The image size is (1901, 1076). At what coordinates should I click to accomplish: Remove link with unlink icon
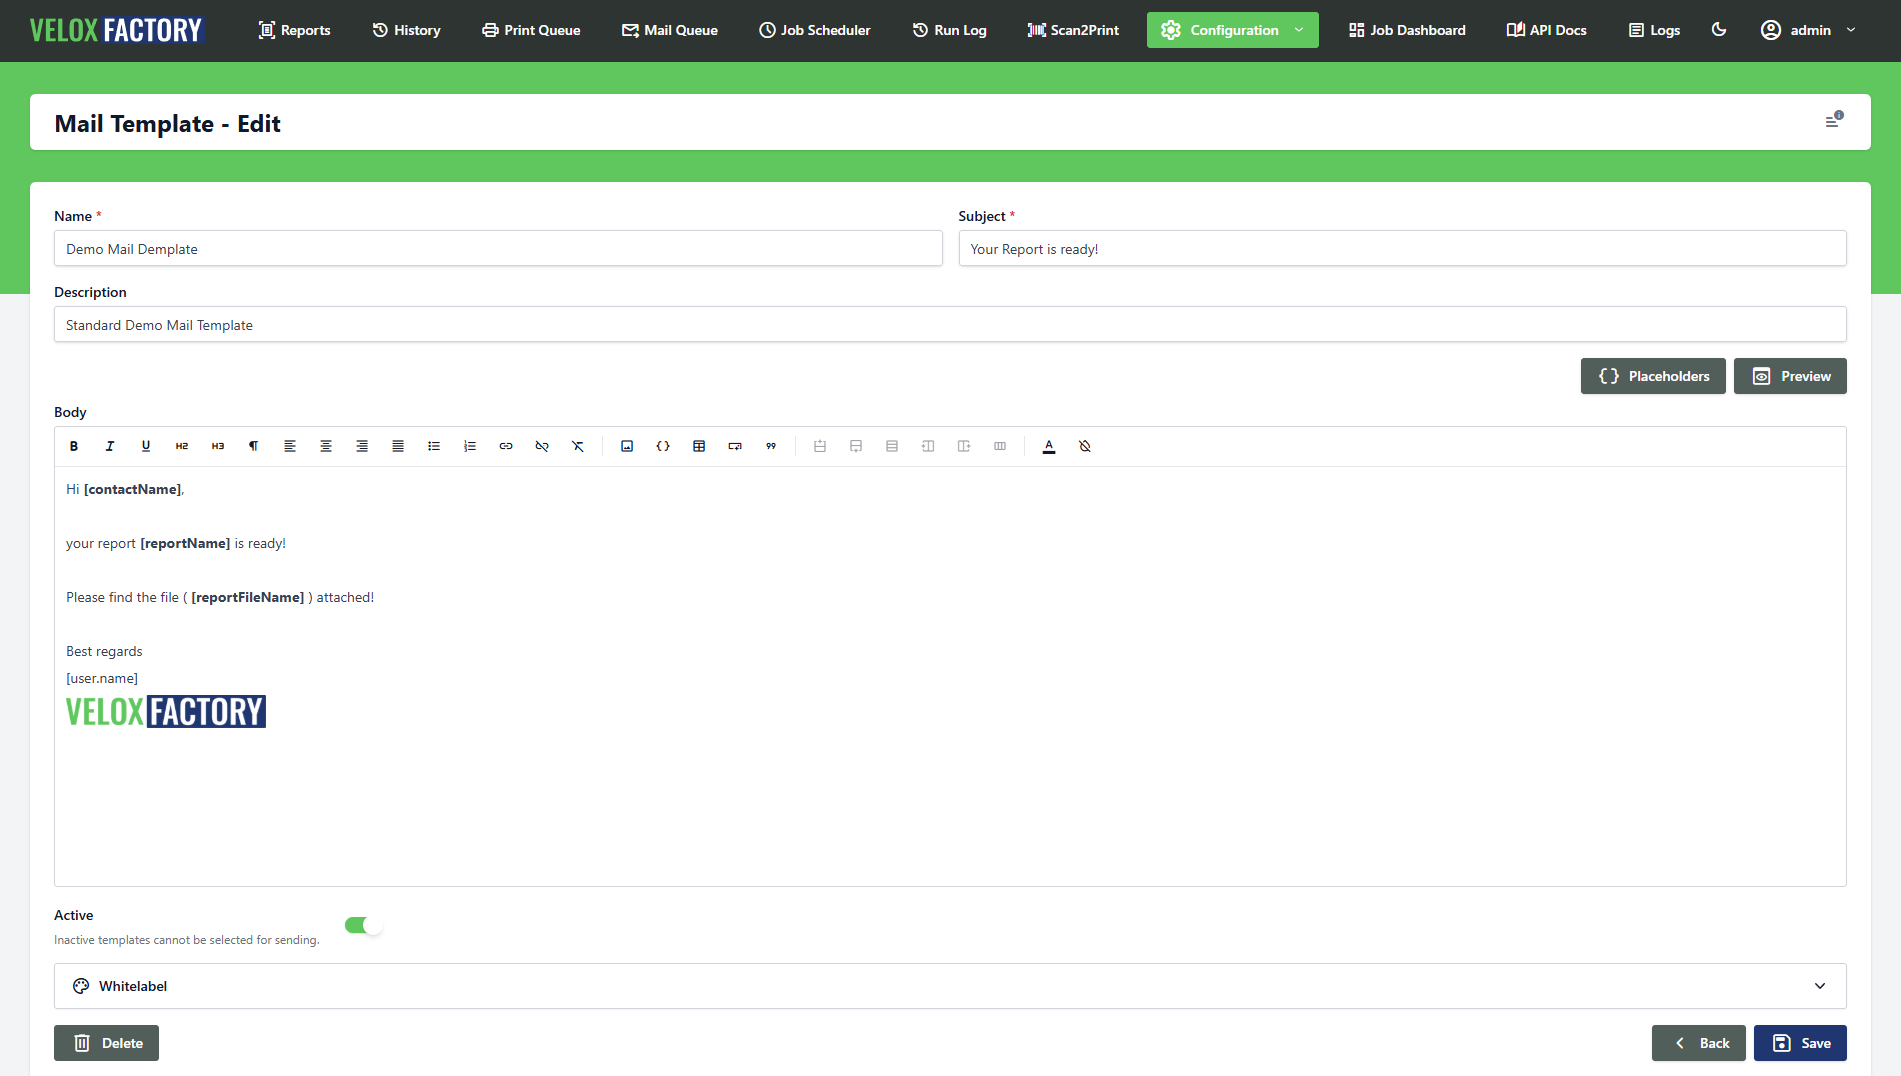click(542, 446)
